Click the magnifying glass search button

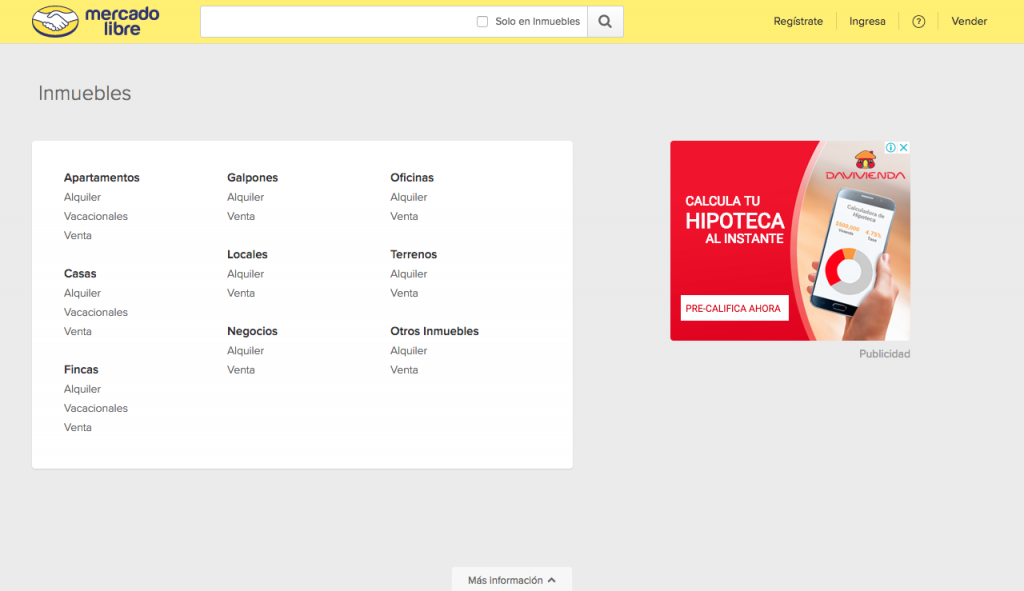click(x=605, y=21)
